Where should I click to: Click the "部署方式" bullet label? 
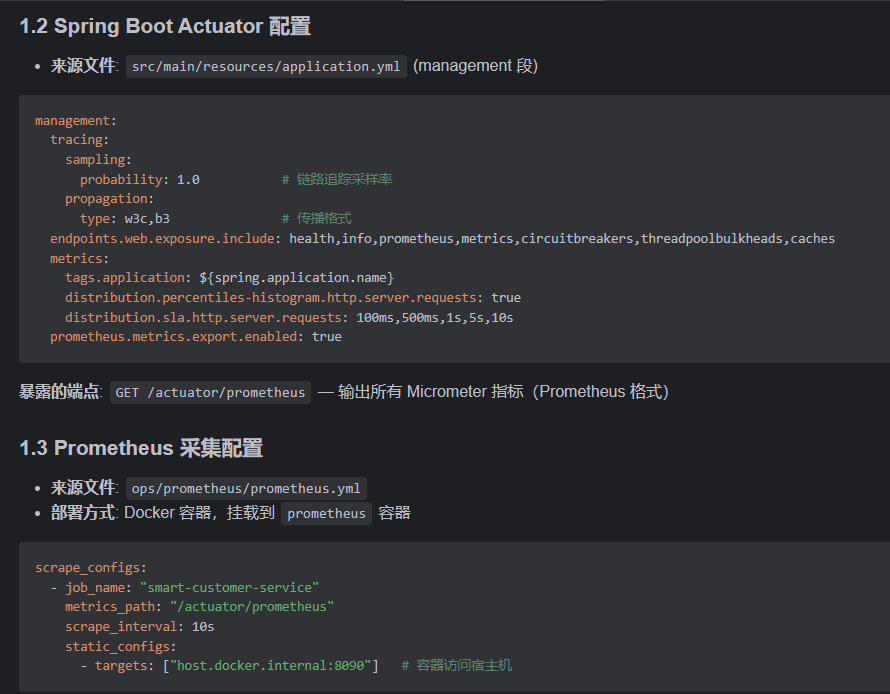83,513
